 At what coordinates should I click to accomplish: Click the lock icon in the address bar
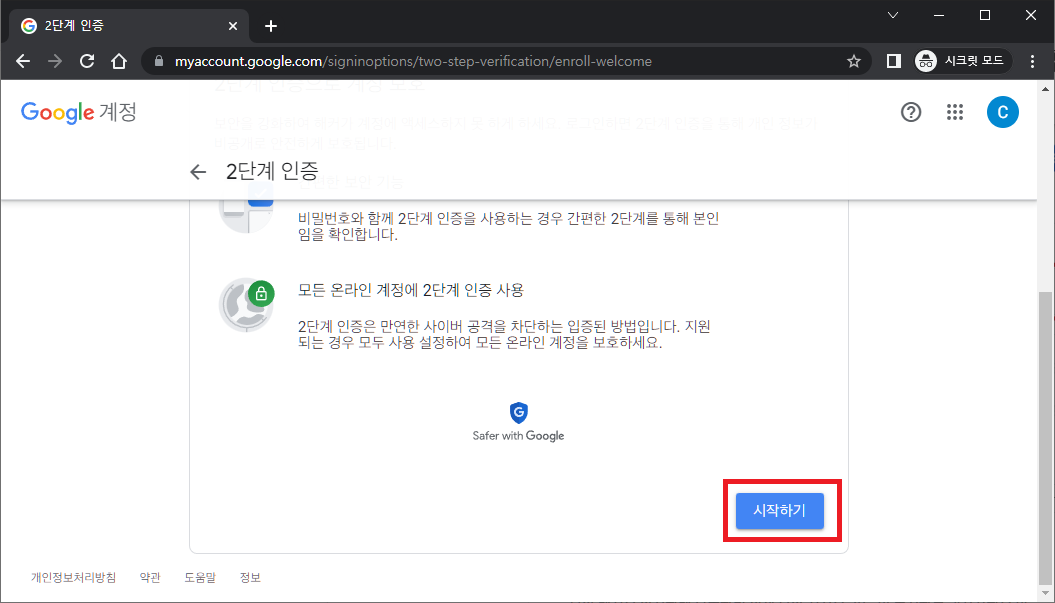(159, 61)
